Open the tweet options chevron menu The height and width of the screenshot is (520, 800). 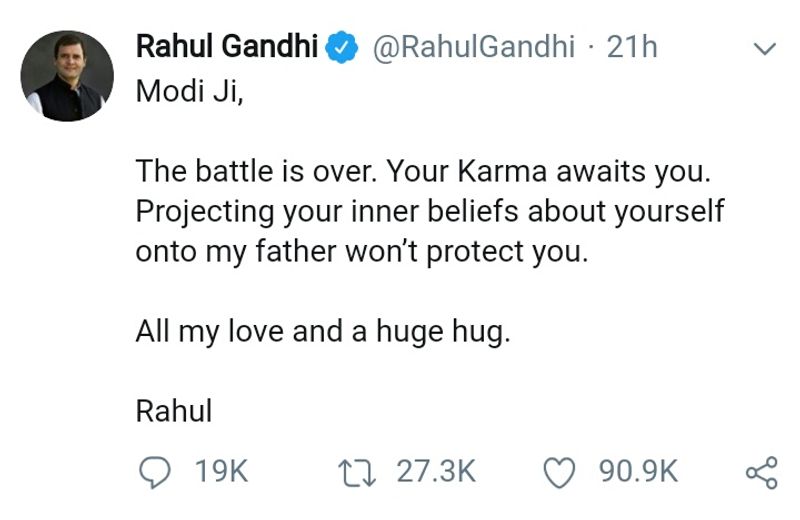tap(763, 48)
